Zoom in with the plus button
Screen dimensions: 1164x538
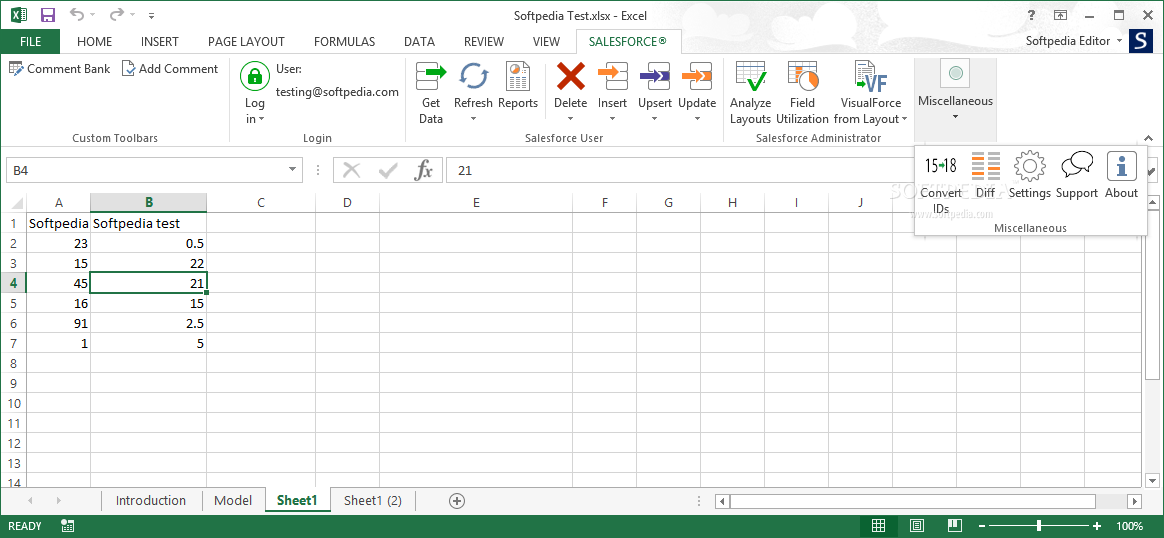(x=1096, y=526)
